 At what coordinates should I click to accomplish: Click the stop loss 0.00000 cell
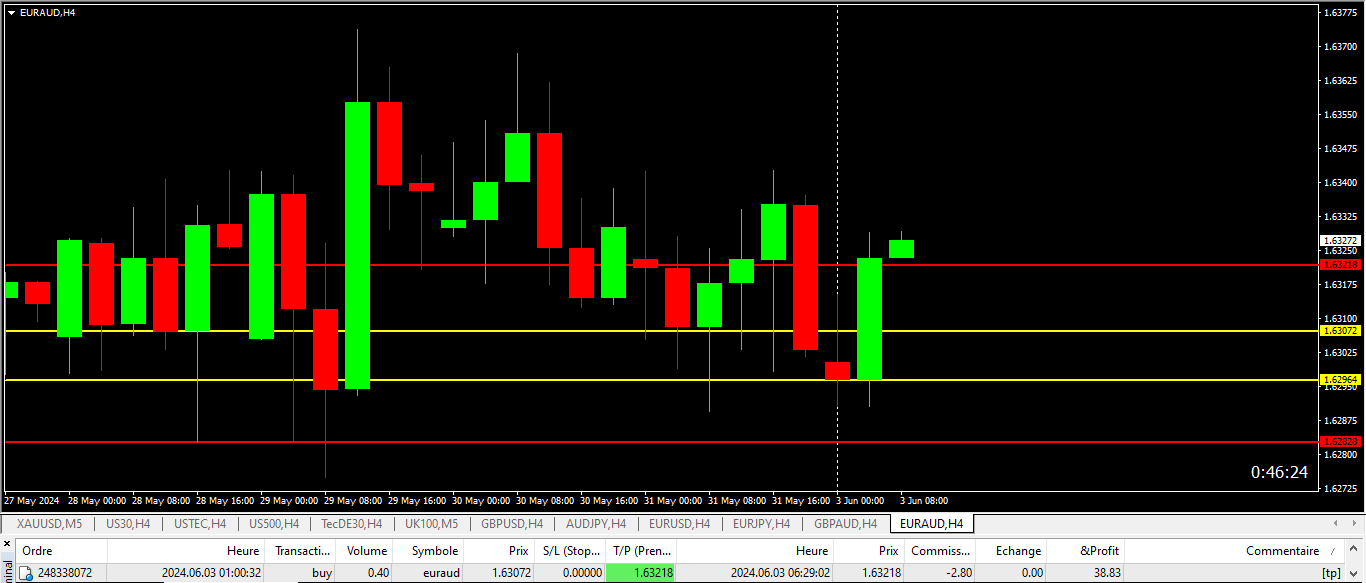582,573
